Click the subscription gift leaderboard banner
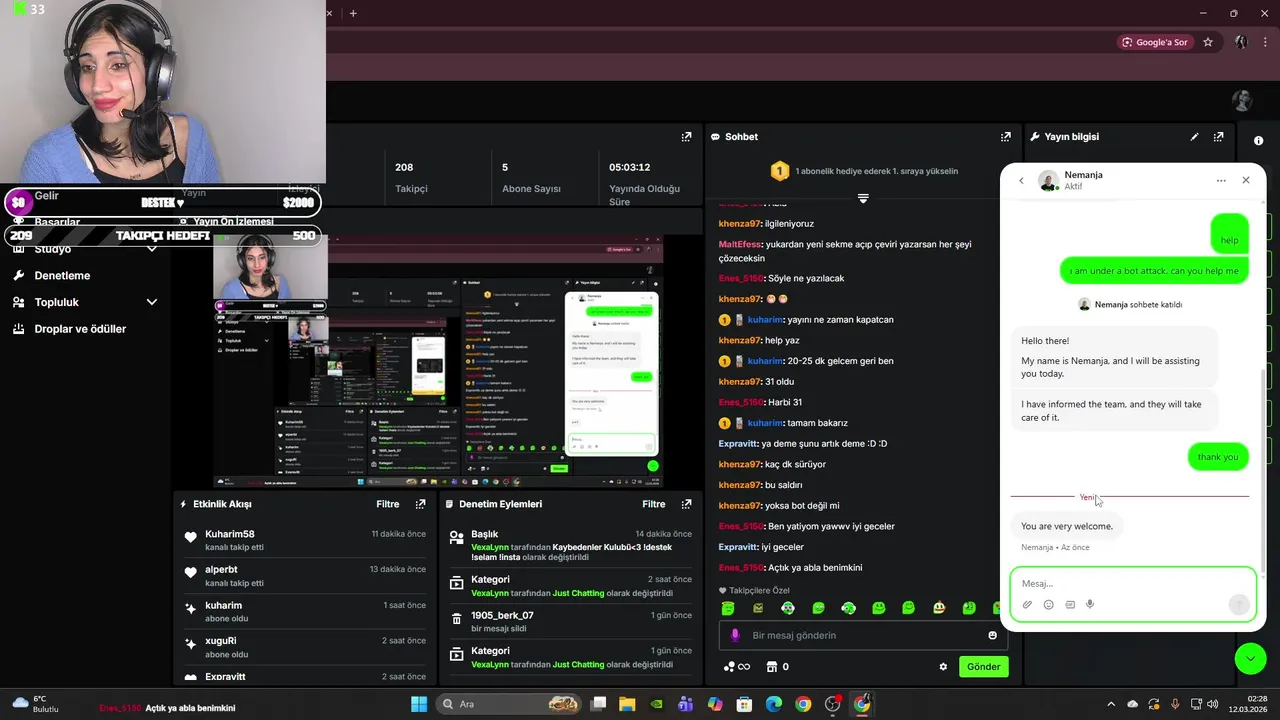The image size is (1280, 720). coord(864,171)
